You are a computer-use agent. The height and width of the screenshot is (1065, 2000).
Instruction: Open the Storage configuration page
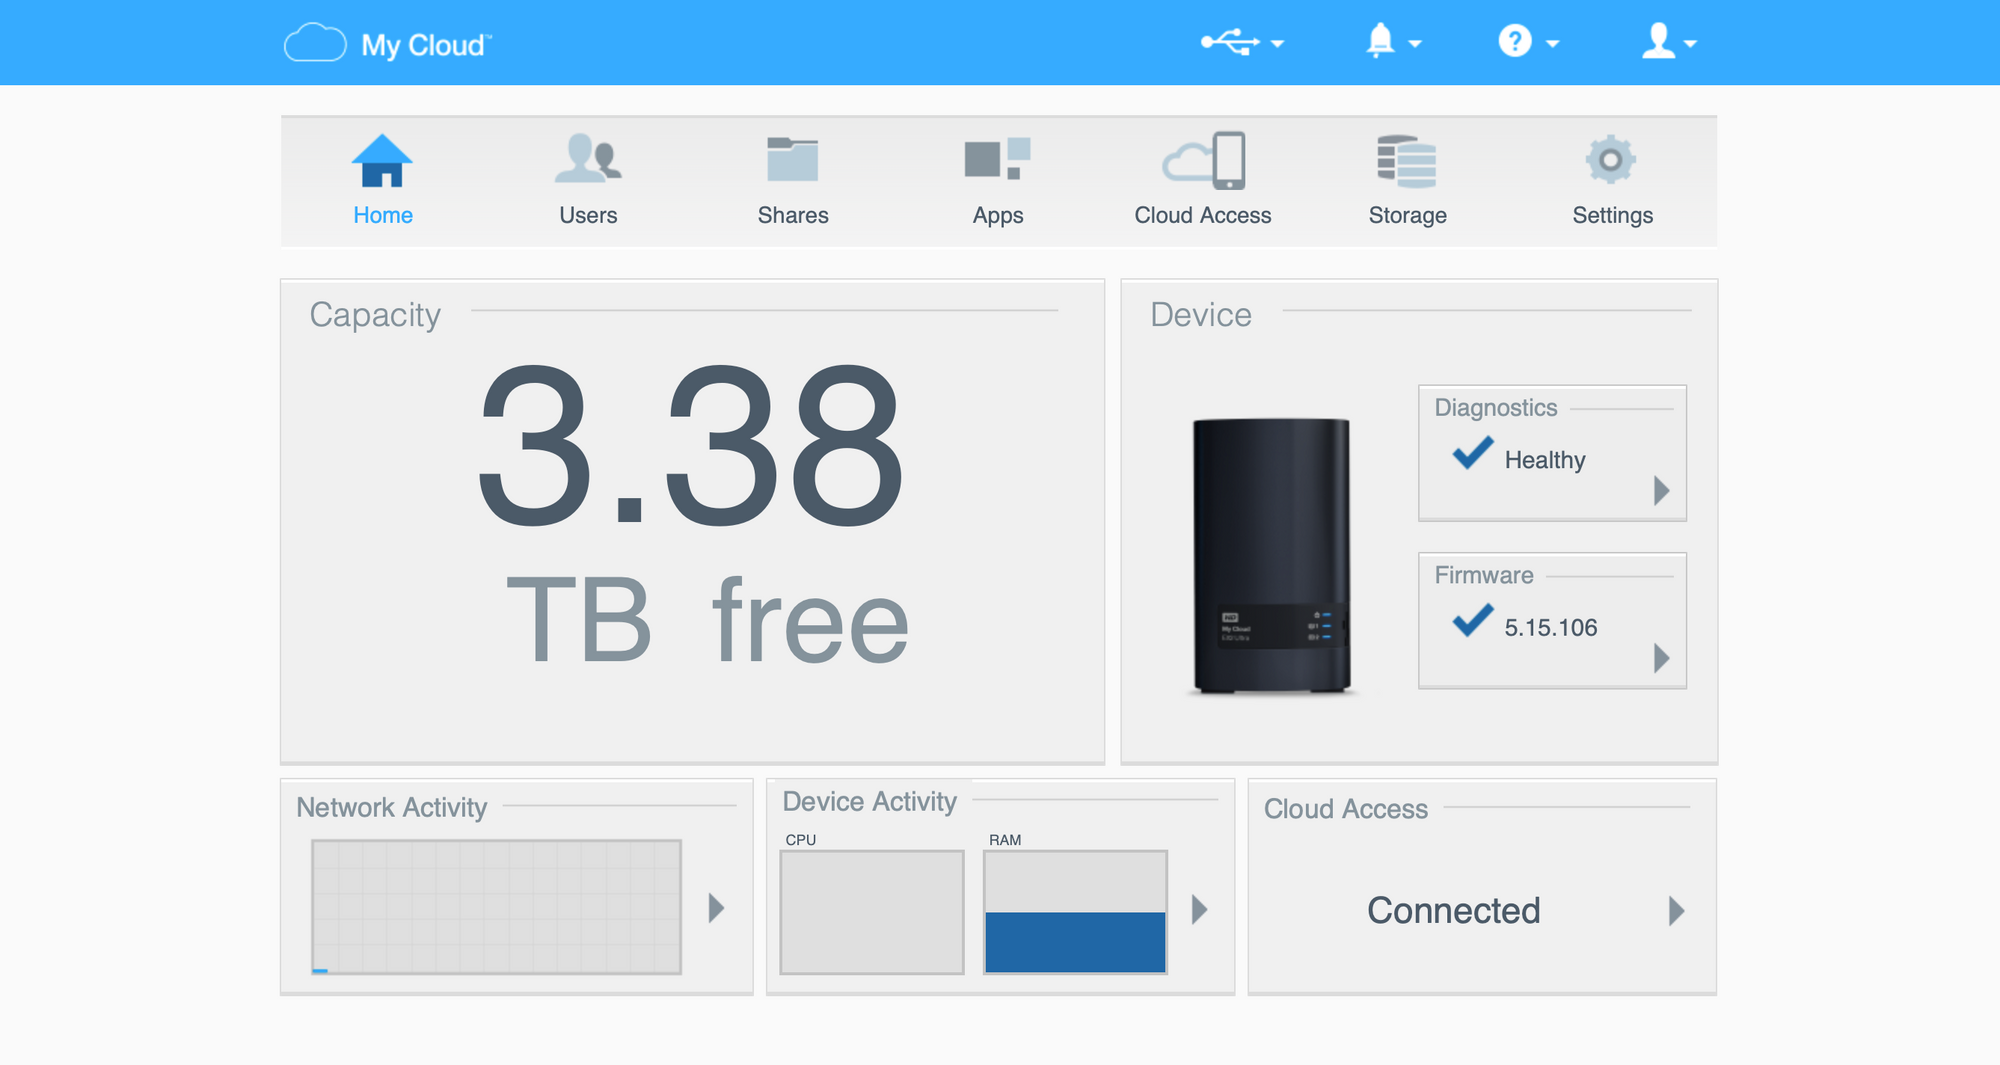[x=1406, y=178]
